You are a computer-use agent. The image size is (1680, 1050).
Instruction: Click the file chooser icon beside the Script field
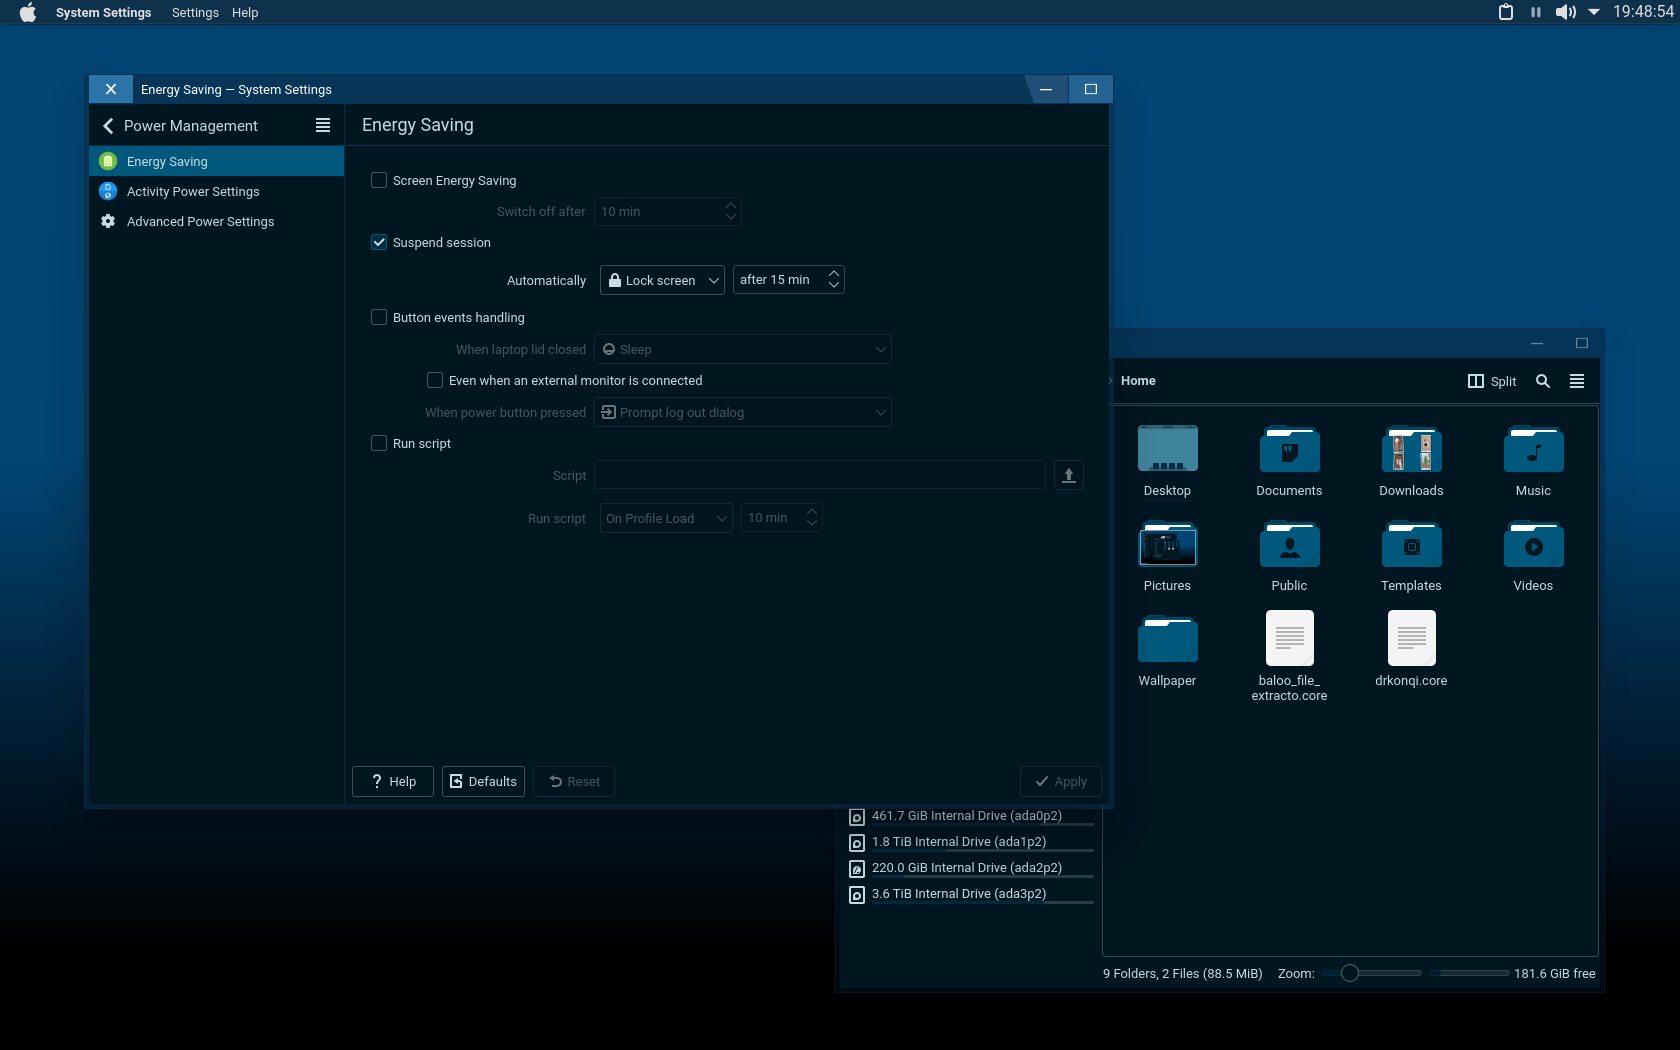[1068, 475]
